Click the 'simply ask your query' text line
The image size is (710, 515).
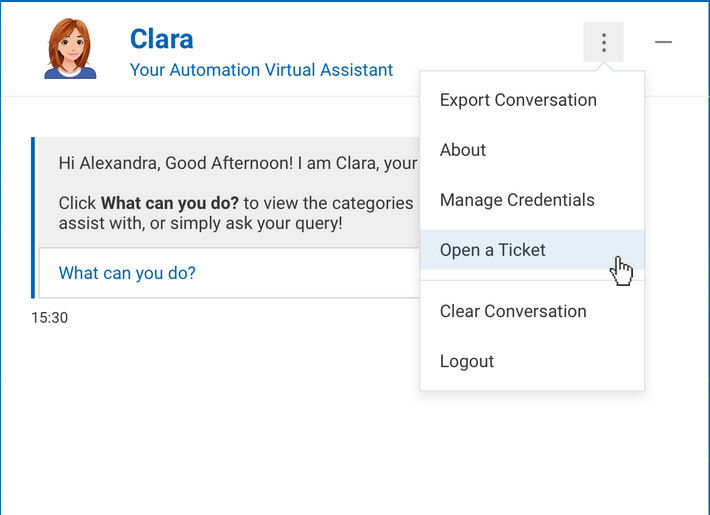click(x=200, y=223)
